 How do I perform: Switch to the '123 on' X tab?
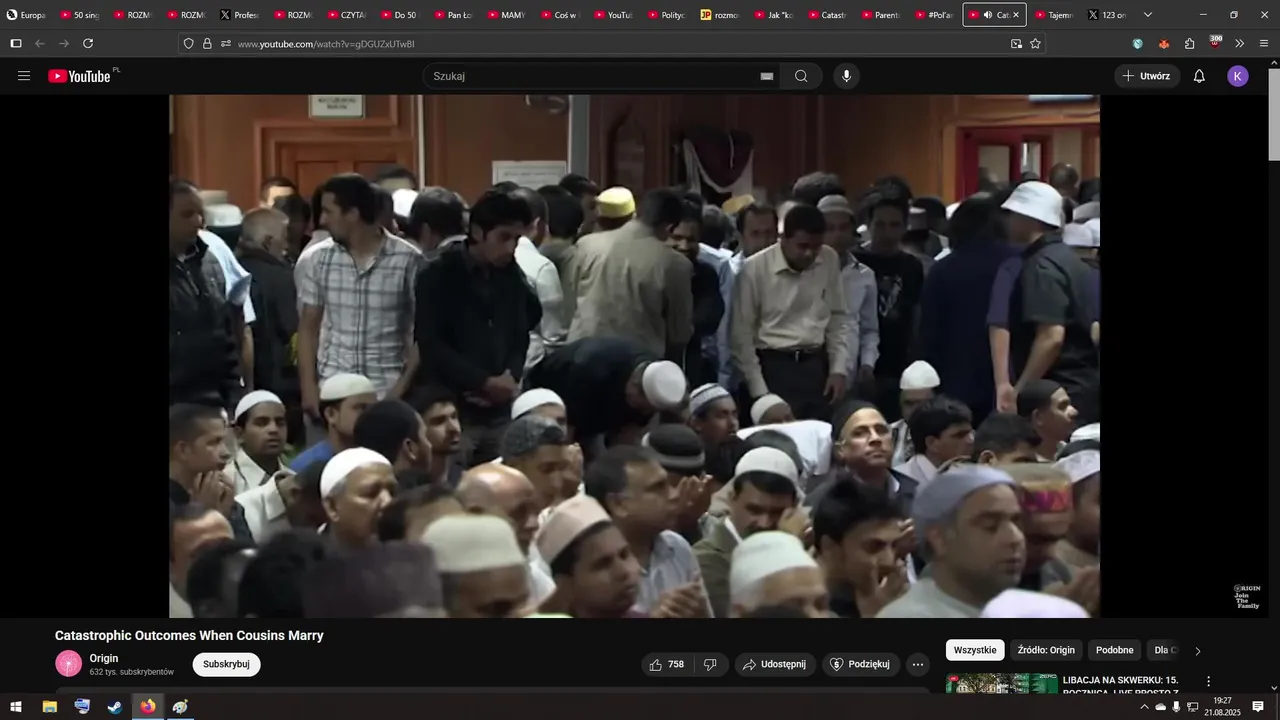click(1107, 15)
